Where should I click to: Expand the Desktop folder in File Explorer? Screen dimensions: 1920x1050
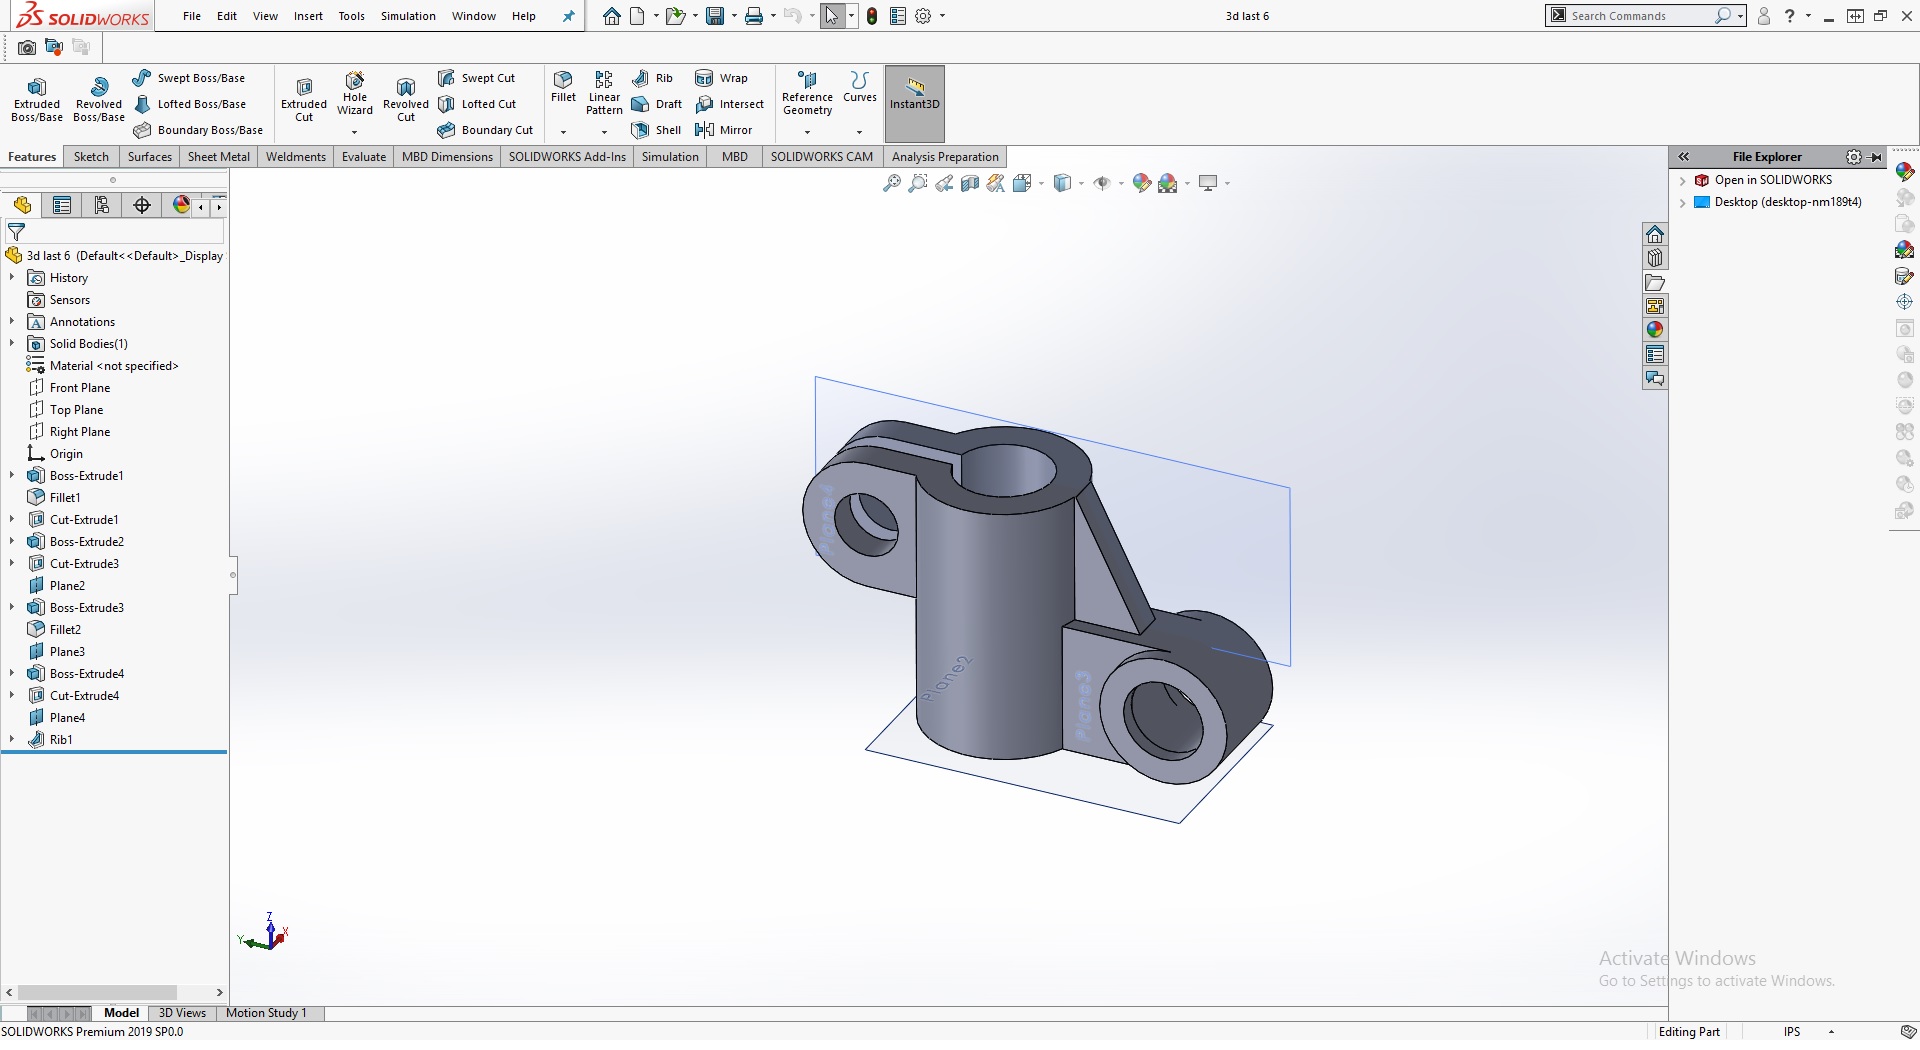click(x=1683, y=202)
